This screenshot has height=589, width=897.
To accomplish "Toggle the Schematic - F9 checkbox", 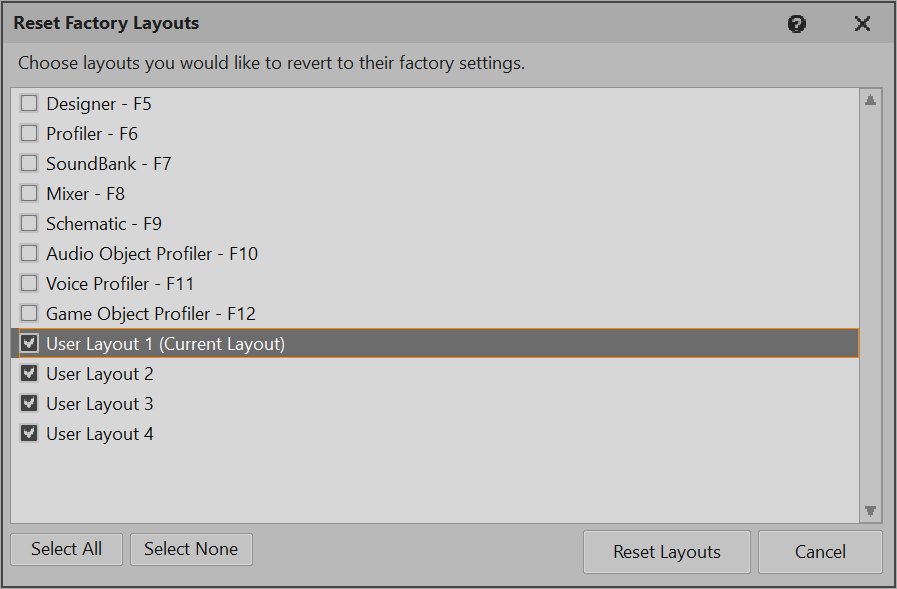I will 29,223.
